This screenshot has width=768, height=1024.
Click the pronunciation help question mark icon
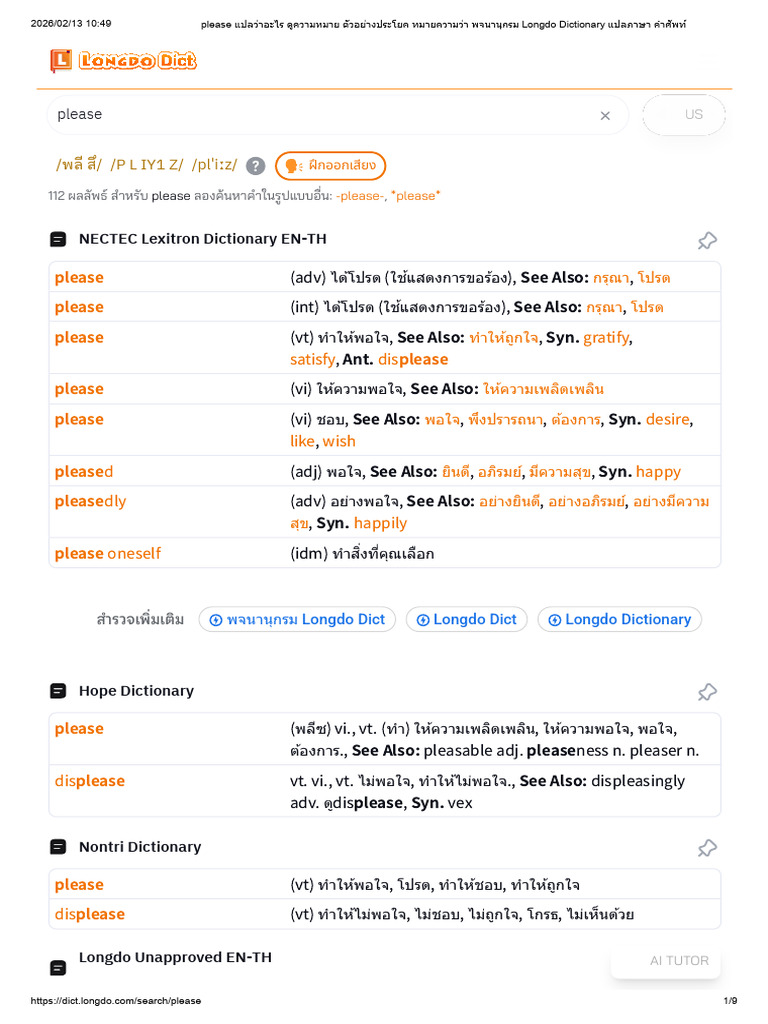coord(256,166)
